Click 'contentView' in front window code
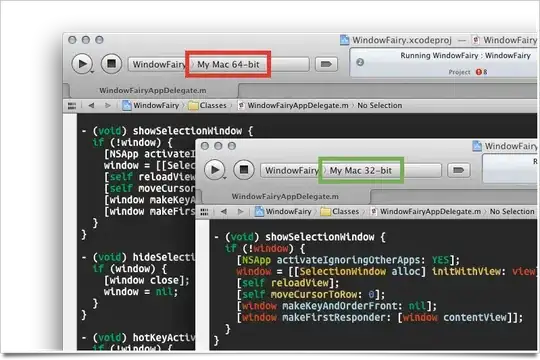540x360 pixels. [x=475, y=318]
